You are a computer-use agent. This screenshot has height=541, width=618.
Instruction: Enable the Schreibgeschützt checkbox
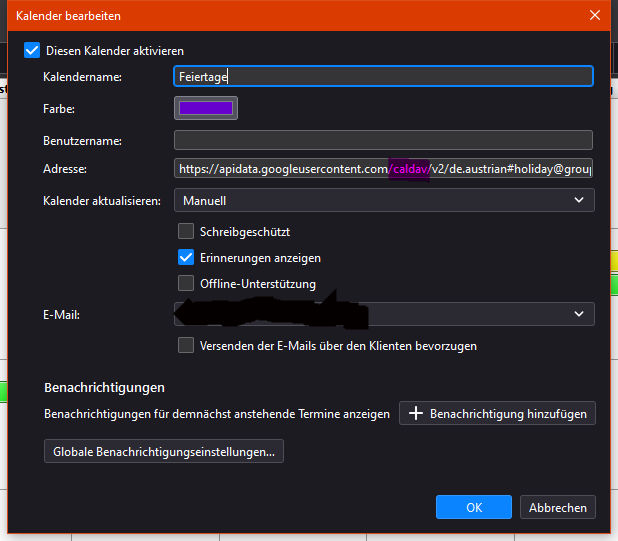[x=186, y=232]
